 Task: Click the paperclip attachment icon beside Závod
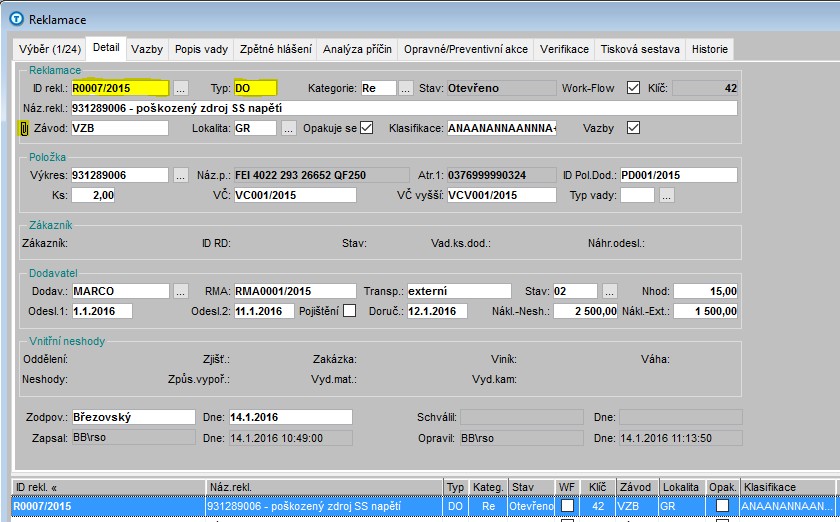(24, 129)
